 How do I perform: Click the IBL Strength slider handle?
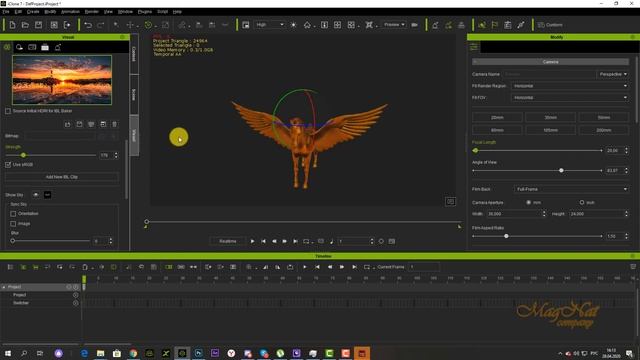[23, 156]
